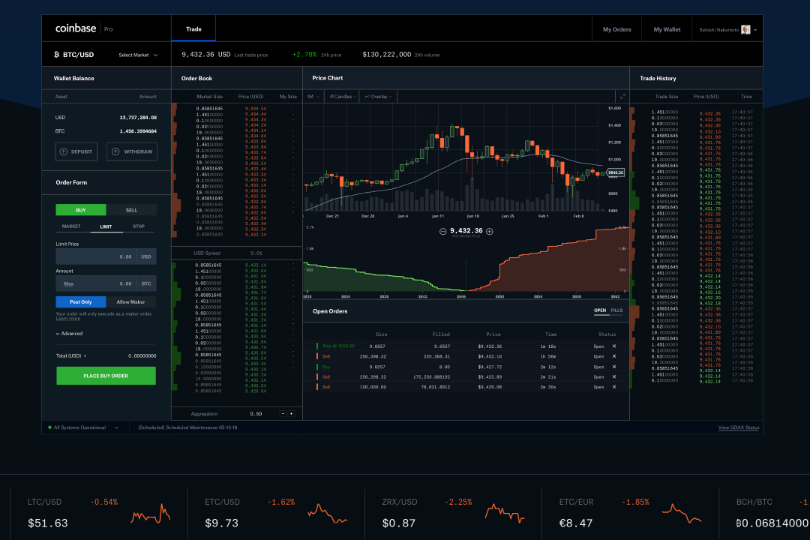
Task: Show OPEN orders list
Action: point(600,311)
